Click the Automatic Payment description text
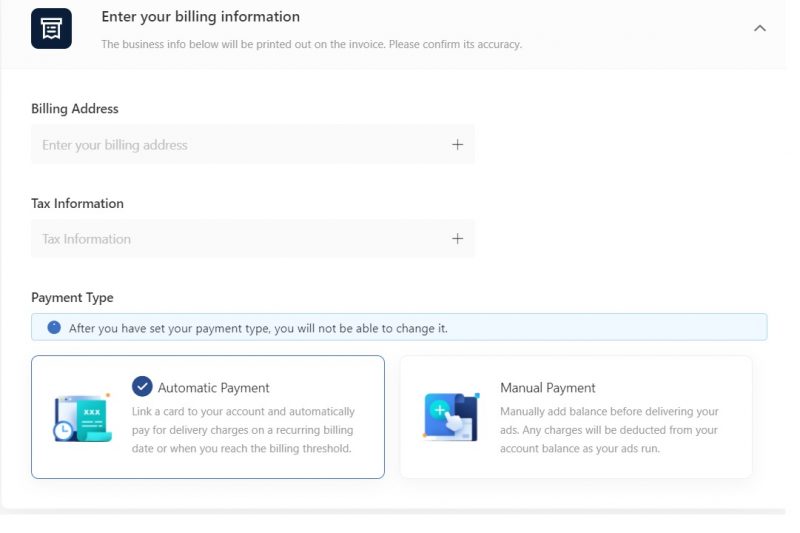800x533 pixels. 243,430
